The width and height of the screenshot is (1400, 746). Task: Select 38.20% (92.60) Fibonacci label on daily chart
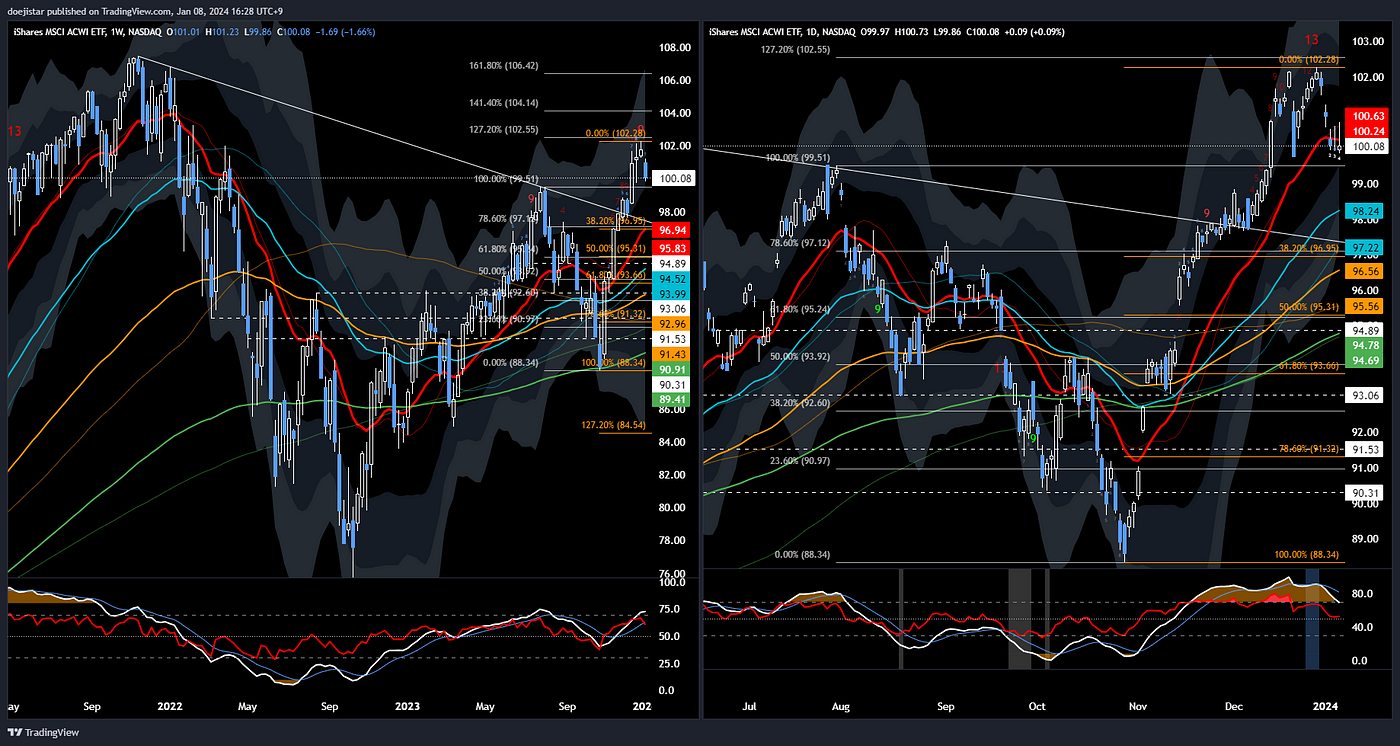tap(799, 403)
